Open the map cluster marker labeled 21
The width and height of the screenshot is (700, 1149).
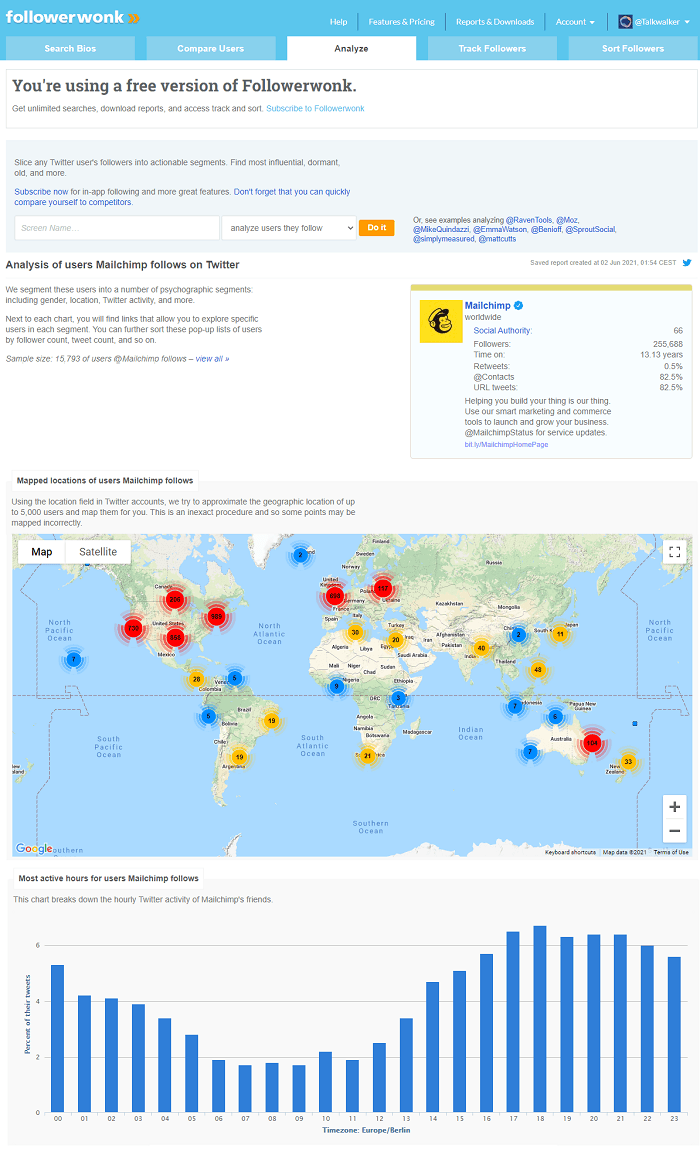point(367,755)
